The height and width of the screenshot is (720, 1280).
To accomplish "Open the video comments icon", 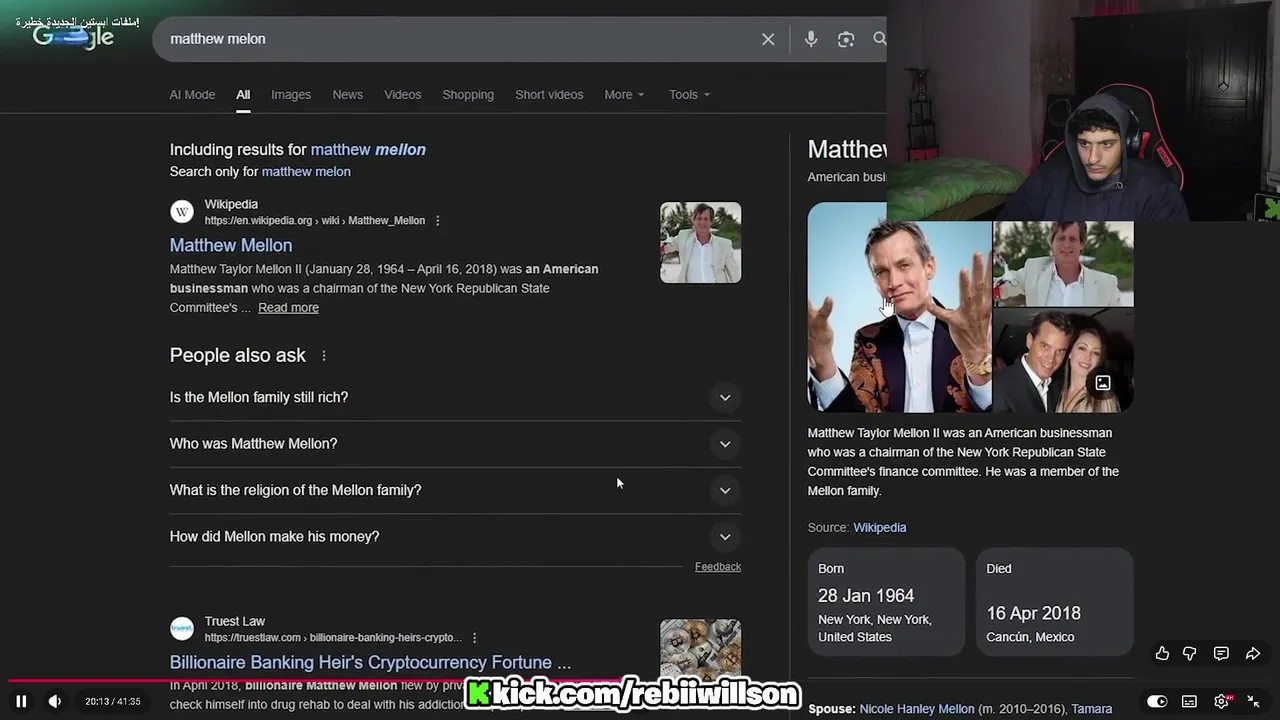I will click(1221, 653).
